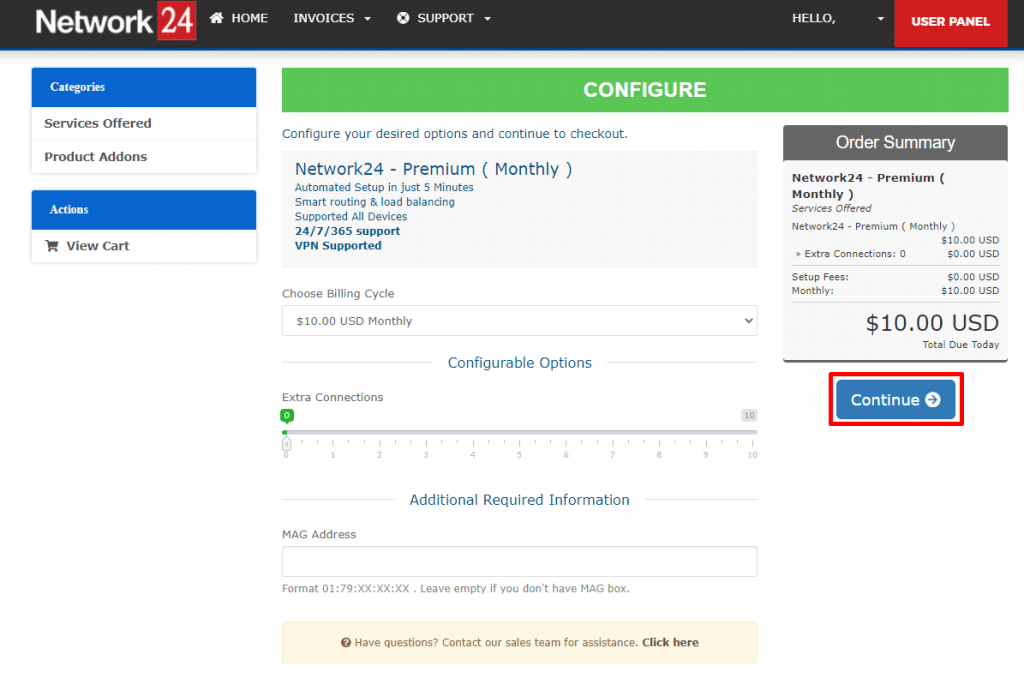Click 'Supported All Devices' text

[x=351, y=217]
